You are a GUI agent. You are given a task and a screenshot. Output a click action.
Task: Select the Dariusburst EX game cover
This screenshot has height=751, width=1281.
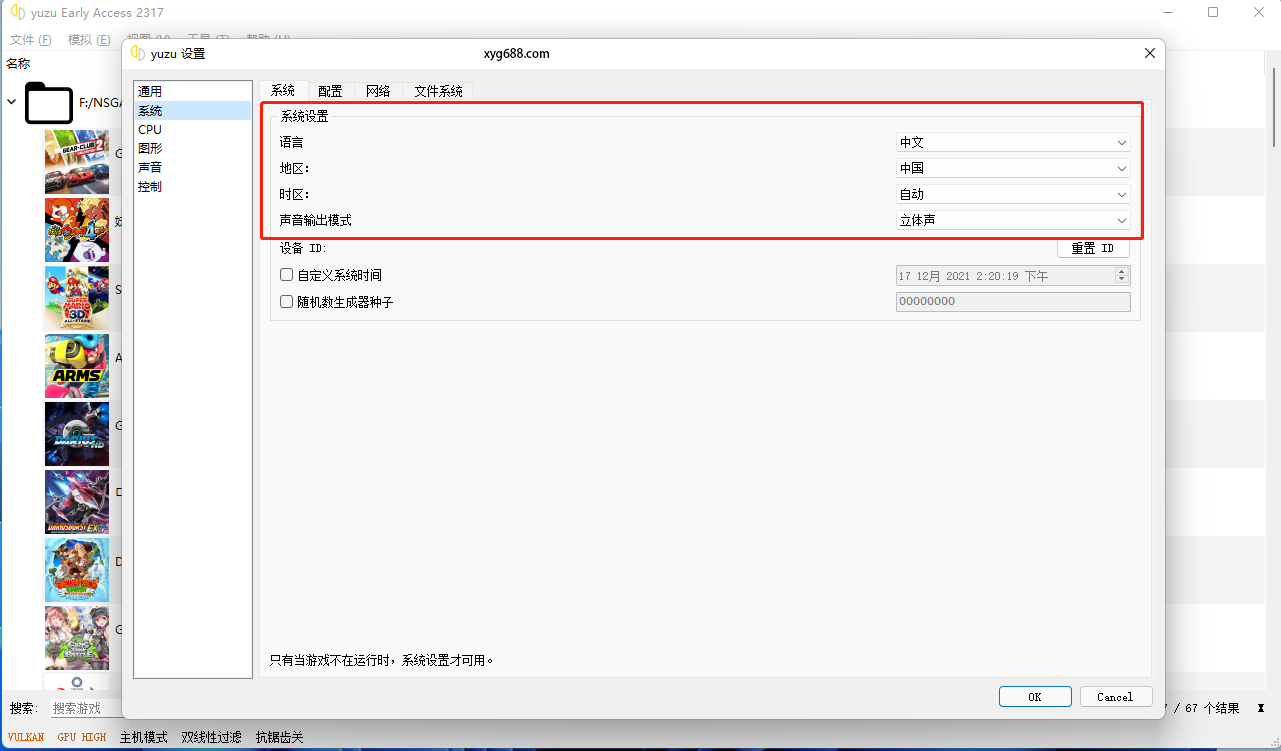click(x=77, y=502)
